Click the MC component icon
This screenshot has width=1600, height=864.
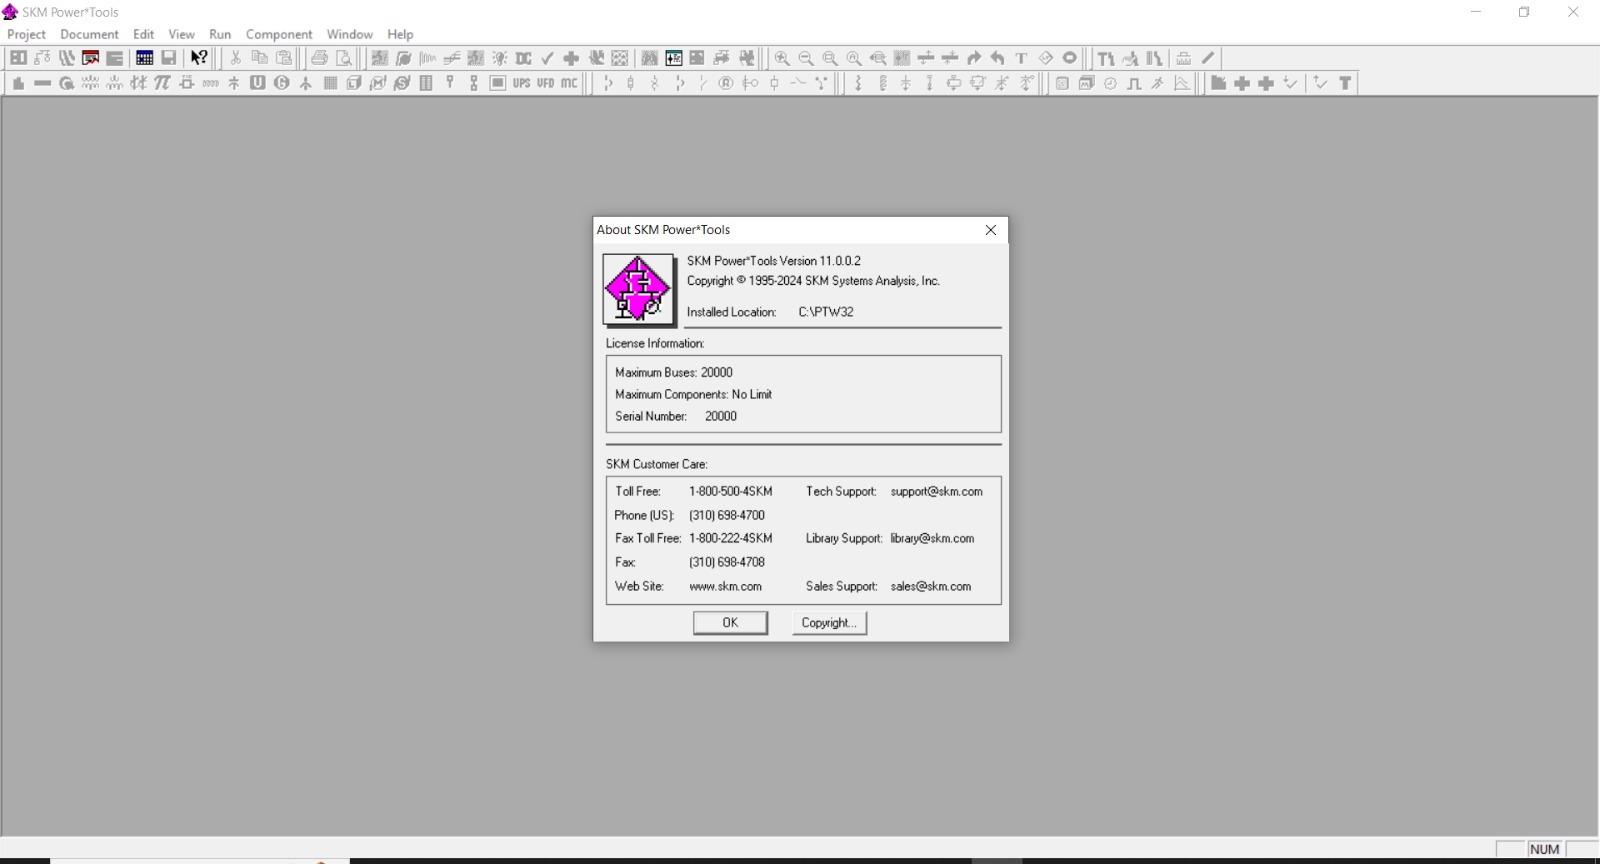pos(569,83)
